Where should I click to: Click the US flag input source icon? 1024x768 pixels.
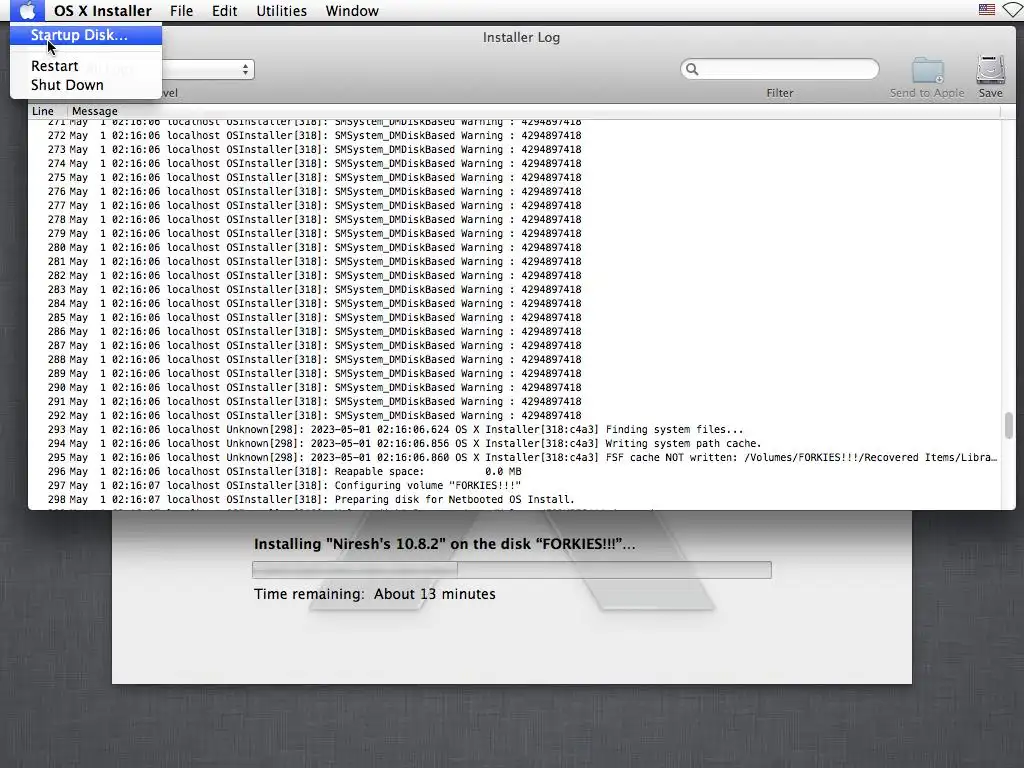click(x=986, y=10)
